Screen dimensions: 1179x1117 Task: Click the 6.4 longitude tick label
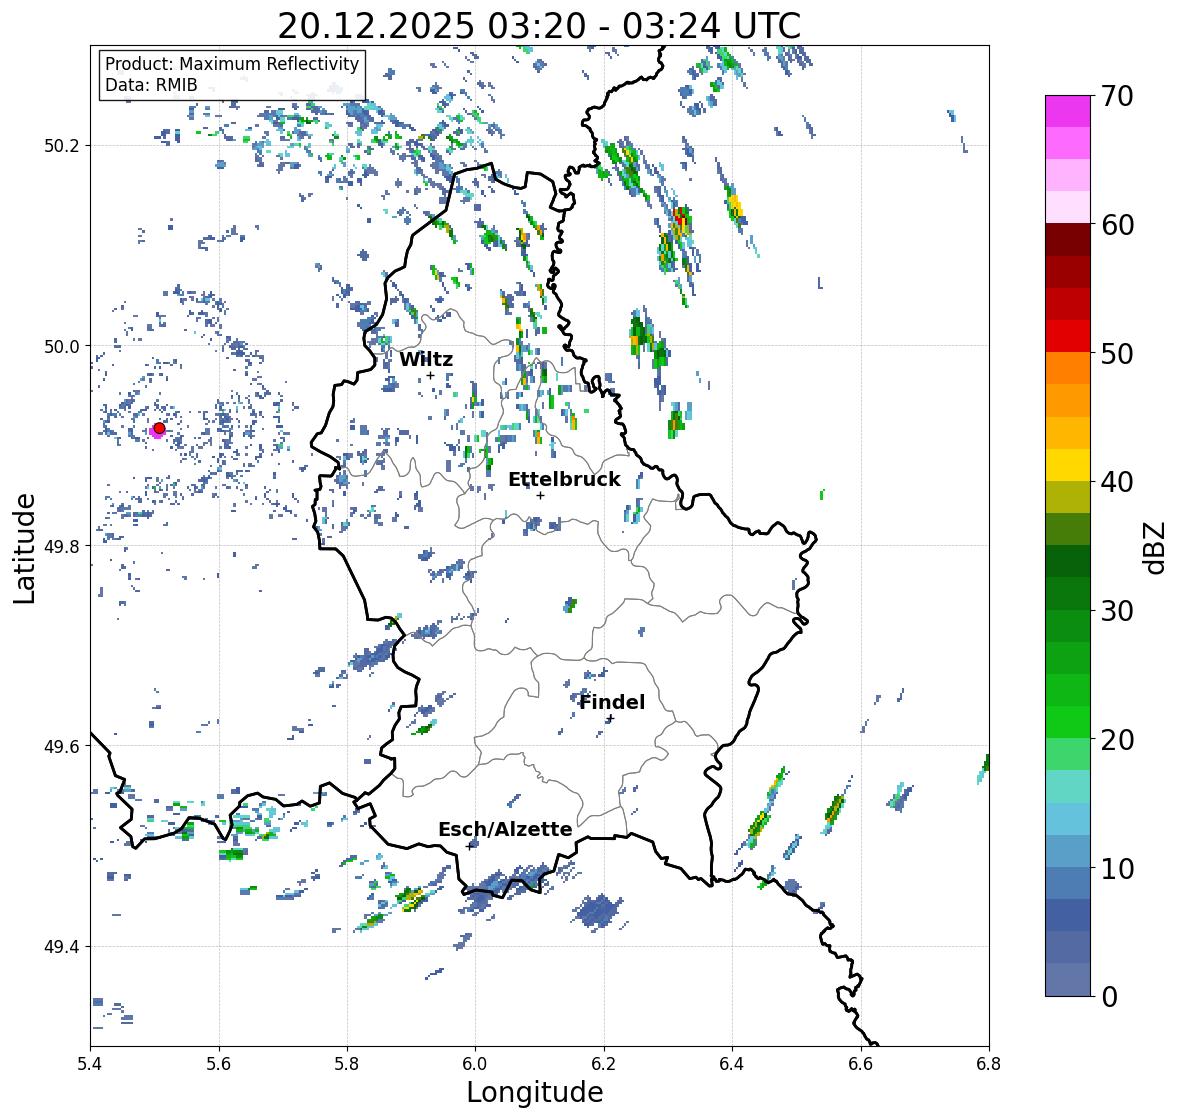click(732, 1064)
